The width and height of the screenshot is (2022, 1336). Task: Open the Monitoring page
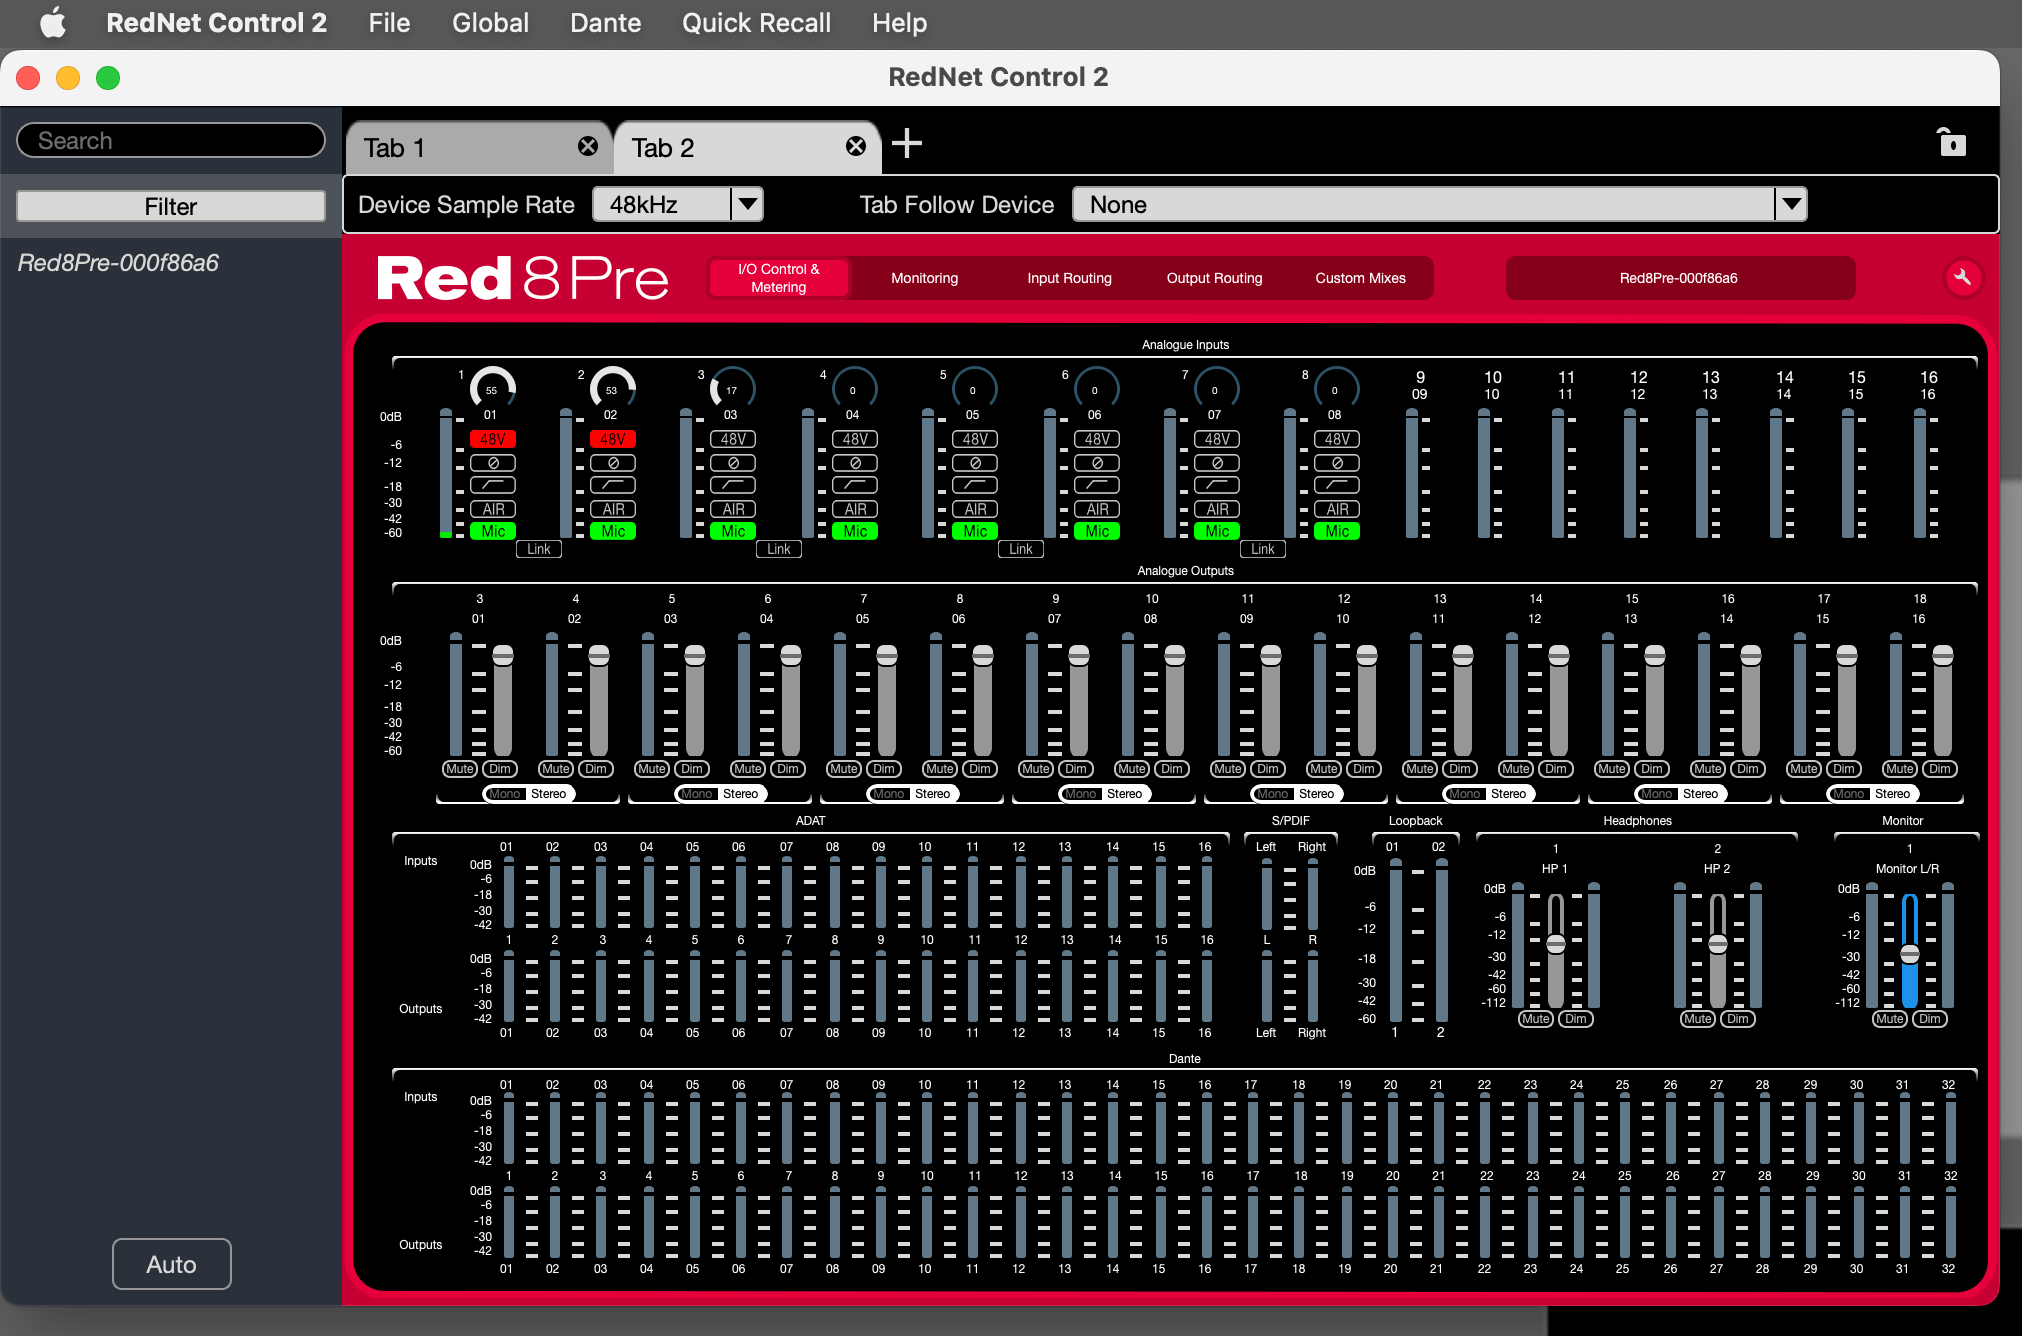click(924, 278)
